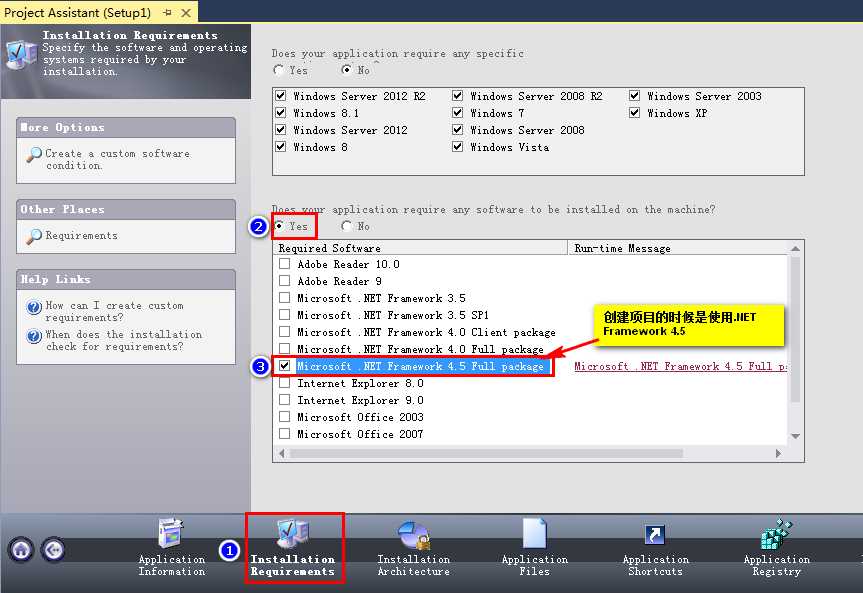Uncheck Windows Vista checkbox

pos(457,146)
